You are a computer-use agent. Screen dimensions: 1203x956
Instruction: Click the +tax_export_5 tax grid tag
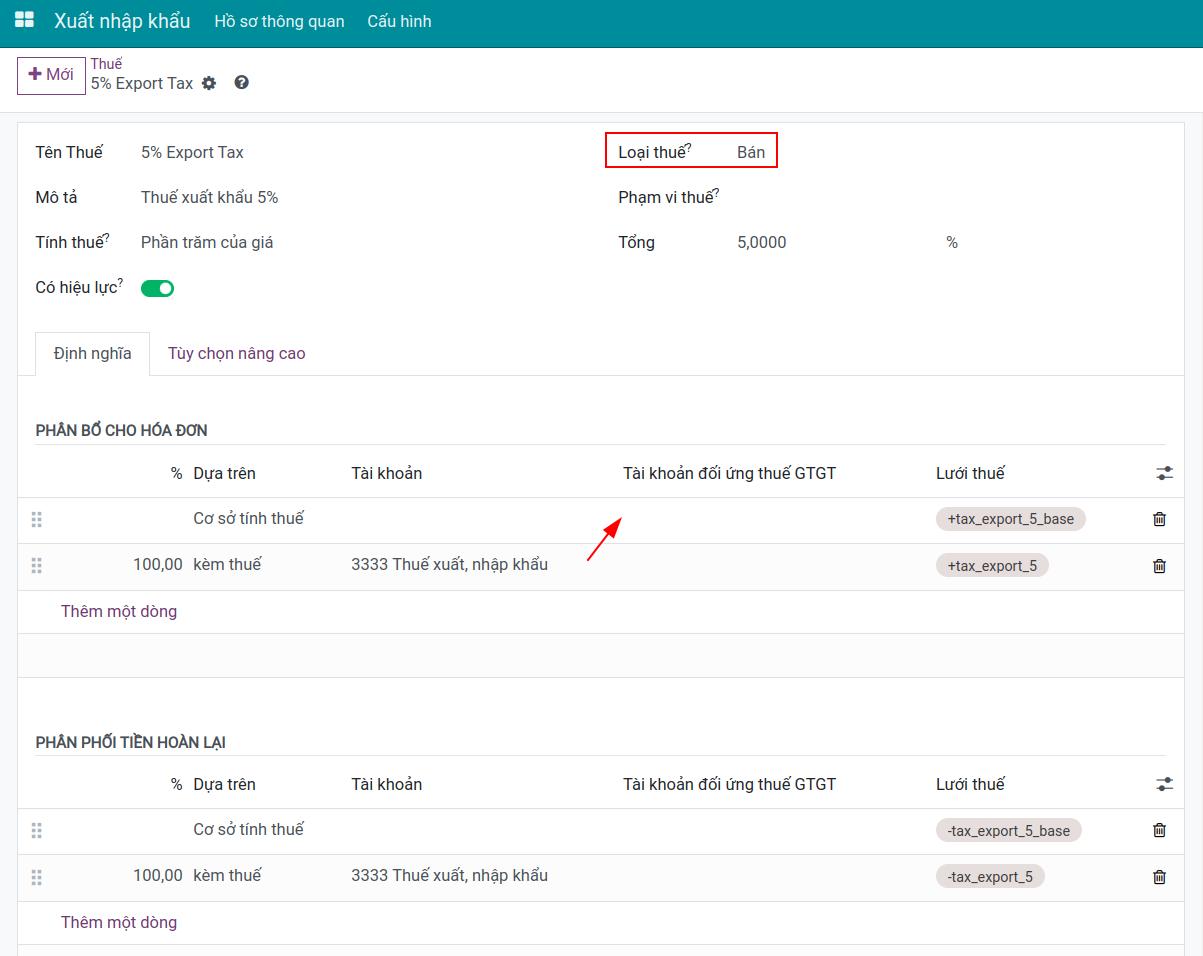click(x=992, y=566)
